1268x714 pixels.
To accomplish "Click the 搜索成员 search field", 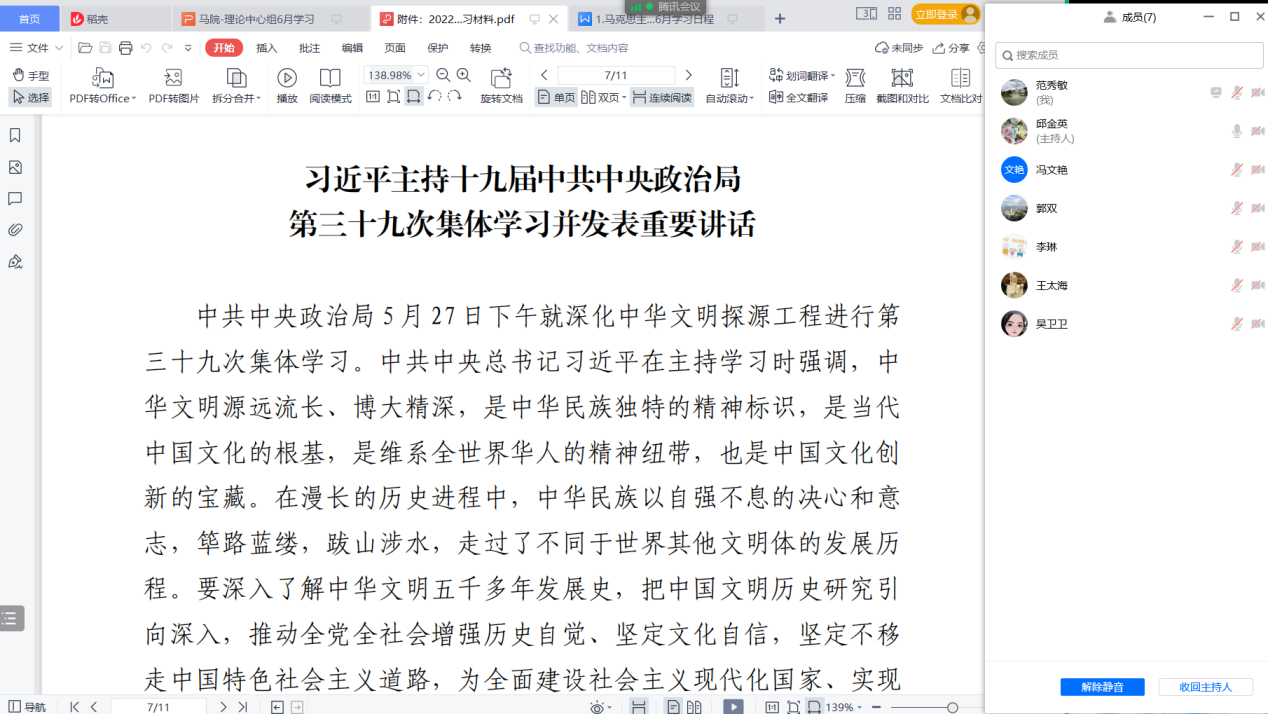I will pyautogui.click(x=1130, y=55).
